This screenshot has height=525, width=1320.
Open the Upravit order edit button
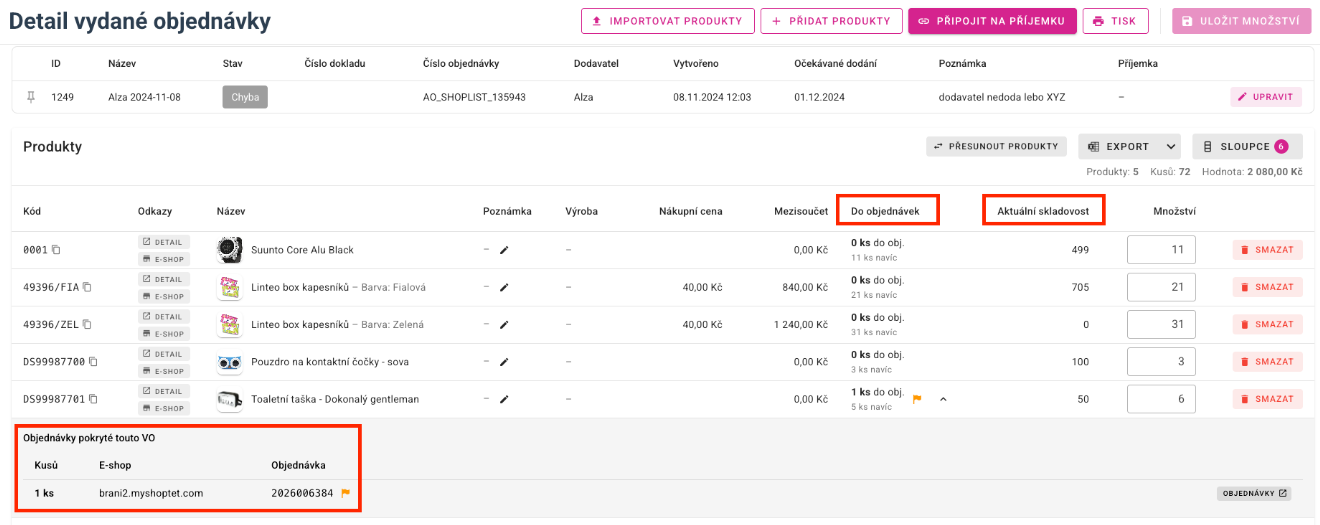pyautogui.click(x=1266, y=97)
